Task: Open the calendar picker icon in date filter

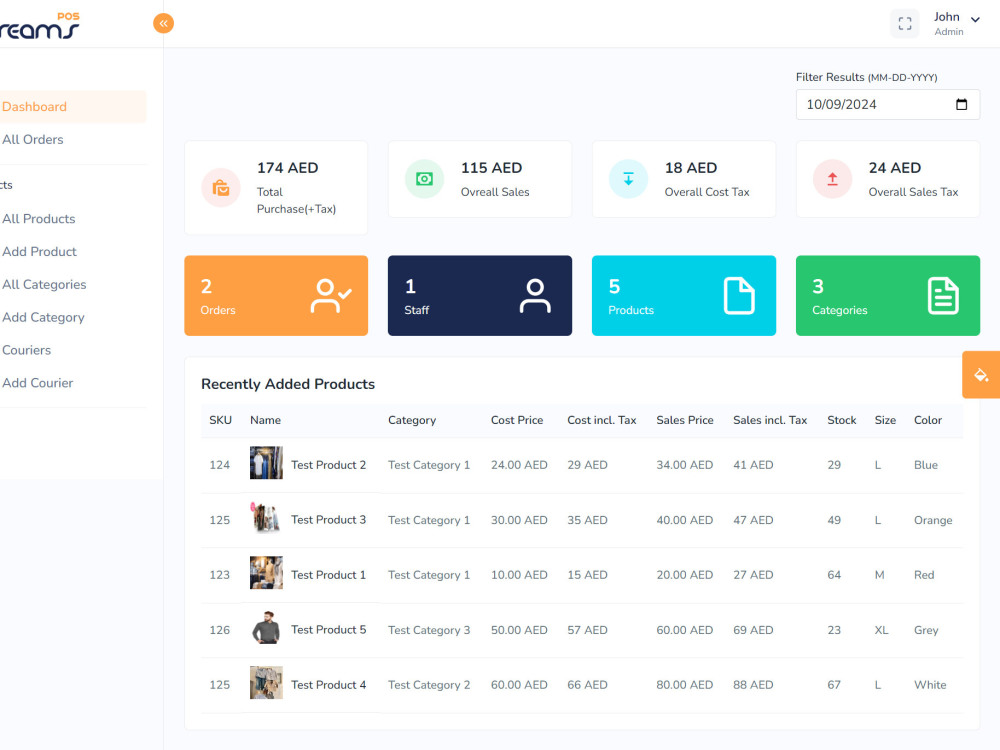Action: tap(961, 105)
